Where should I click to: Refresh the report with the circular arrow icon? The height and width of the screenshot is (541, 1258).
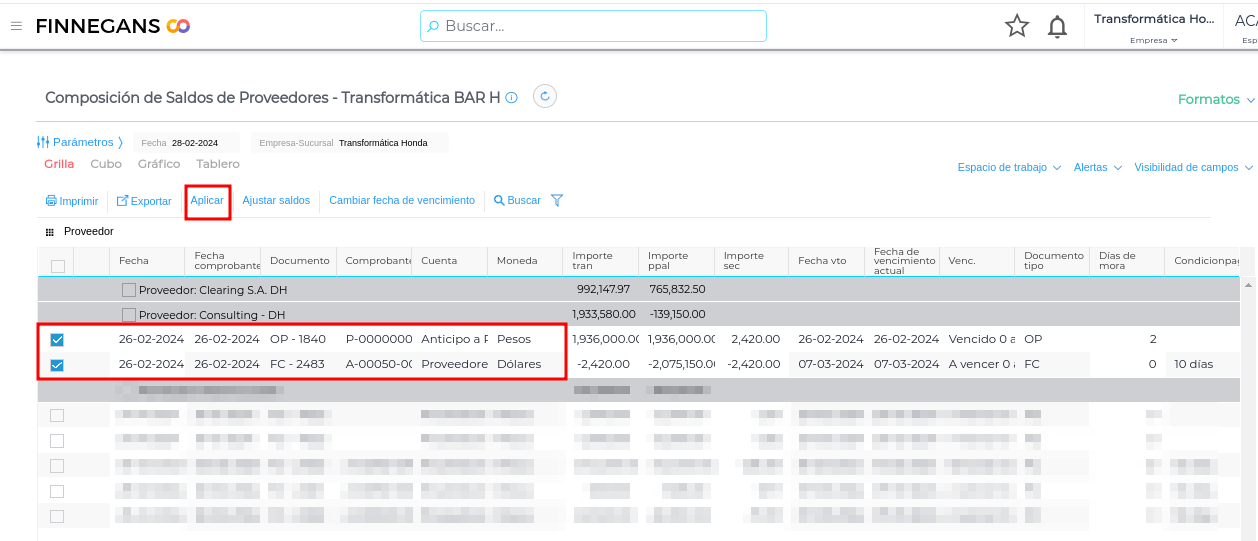click(545, 96)
